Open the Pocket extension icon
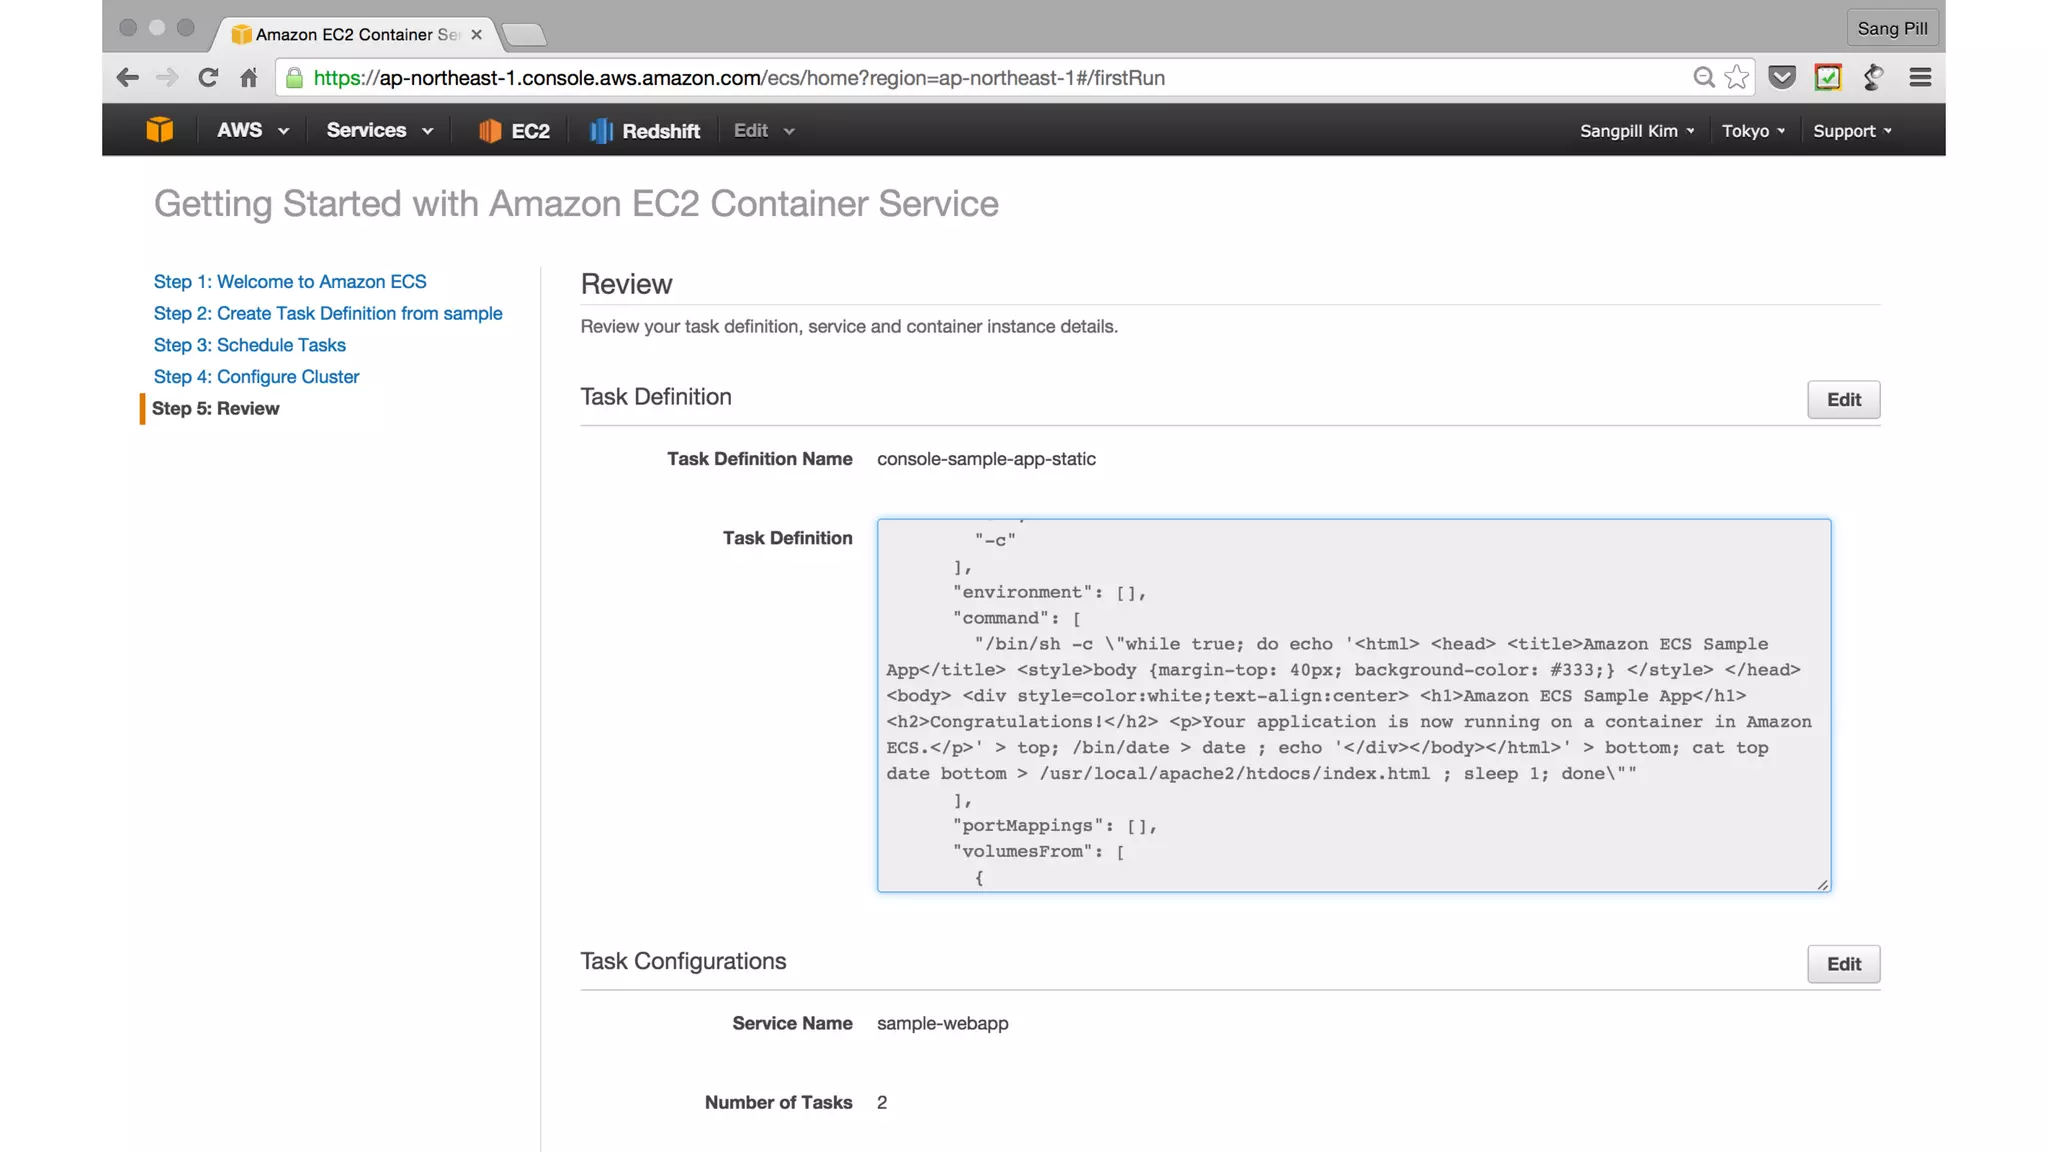This screenshot has width=2048, height=1152. 1782,78
